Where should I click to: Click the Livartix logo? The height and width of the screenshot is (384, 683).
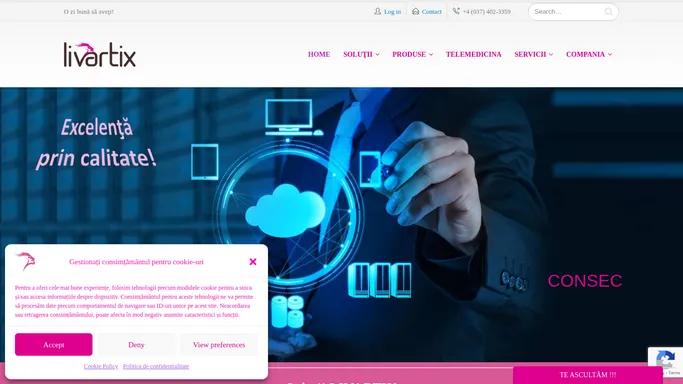[x=100, y=55]
